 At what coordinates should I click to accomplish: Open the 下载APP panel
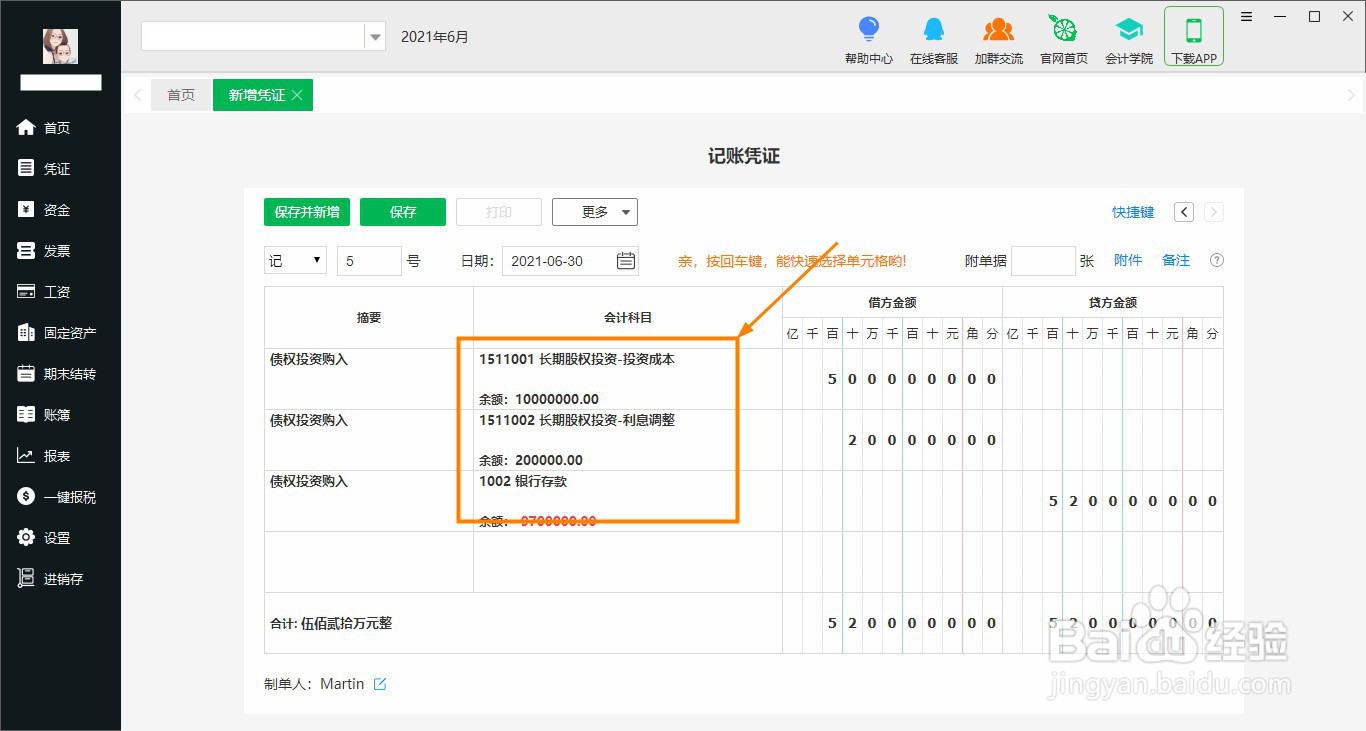click(x=1193, y=38)
